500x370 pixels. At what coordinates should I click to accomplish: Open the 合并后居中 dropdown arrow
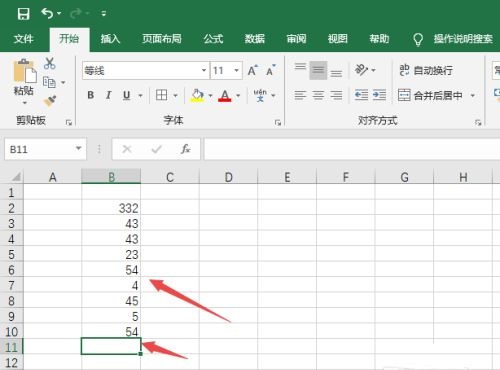point(472,96)
